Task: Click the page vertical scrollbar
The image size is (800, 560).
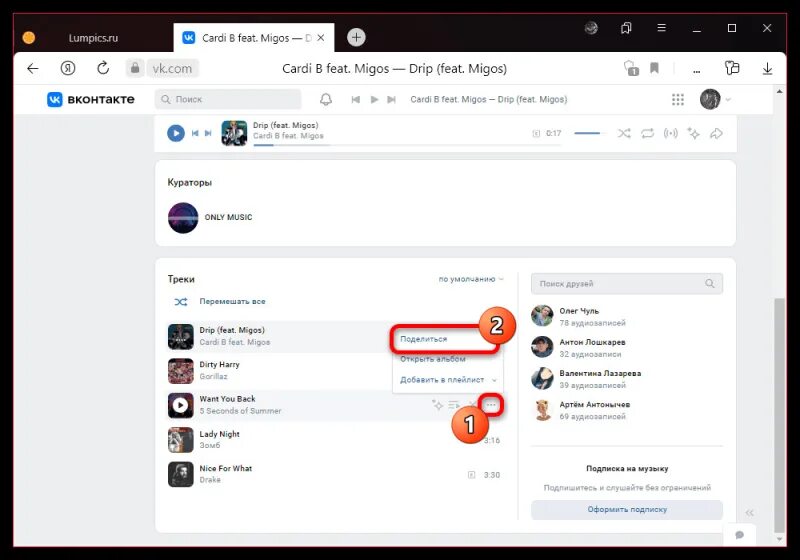Action: pyautogui.click(x=779, y=415)
